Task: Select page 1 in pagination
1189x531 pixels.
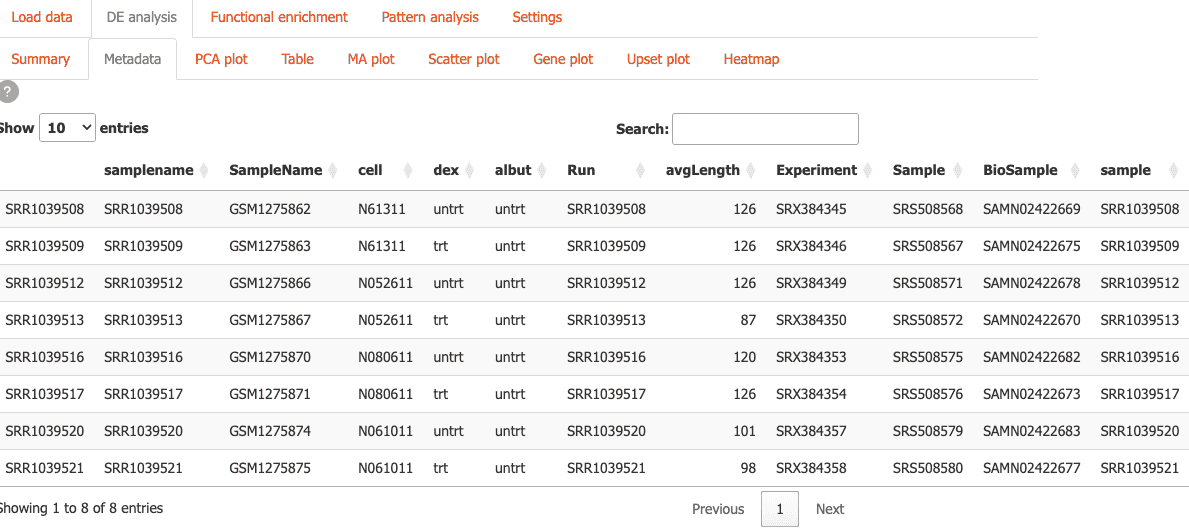Action: [780, 509]
